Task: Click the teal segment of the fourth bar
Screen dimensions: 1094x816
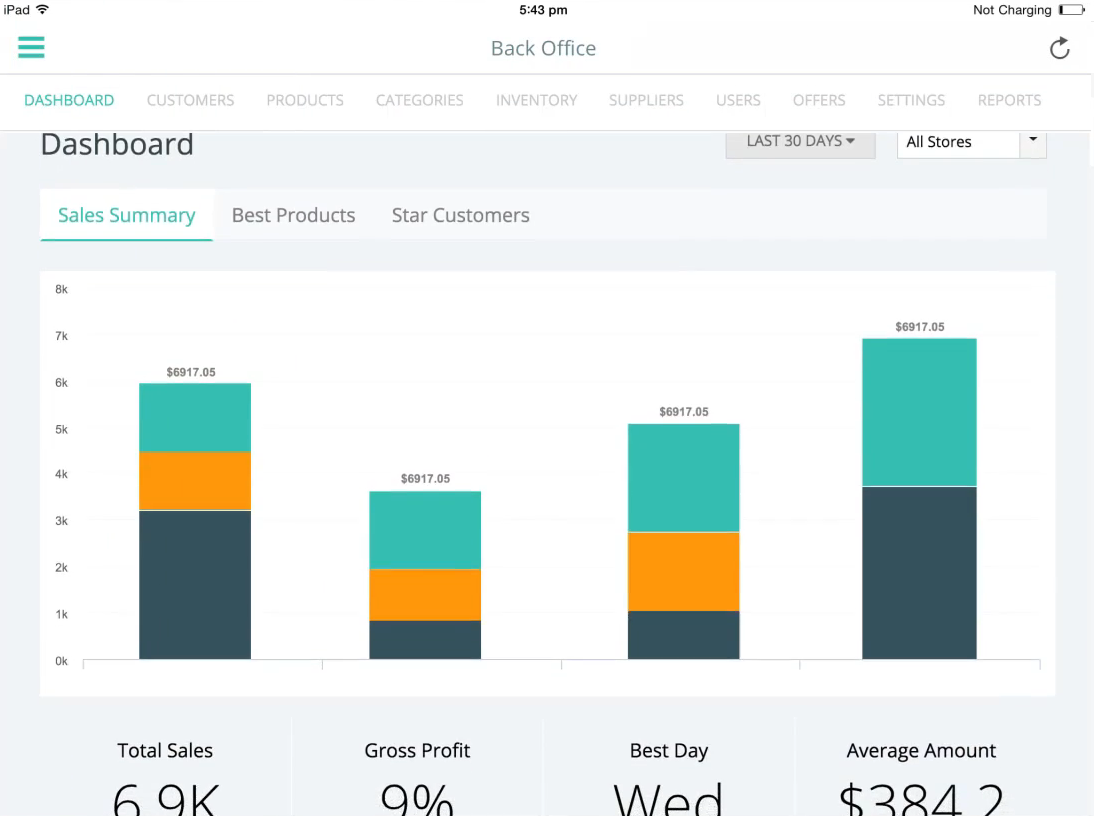Action: coord(919,412)
